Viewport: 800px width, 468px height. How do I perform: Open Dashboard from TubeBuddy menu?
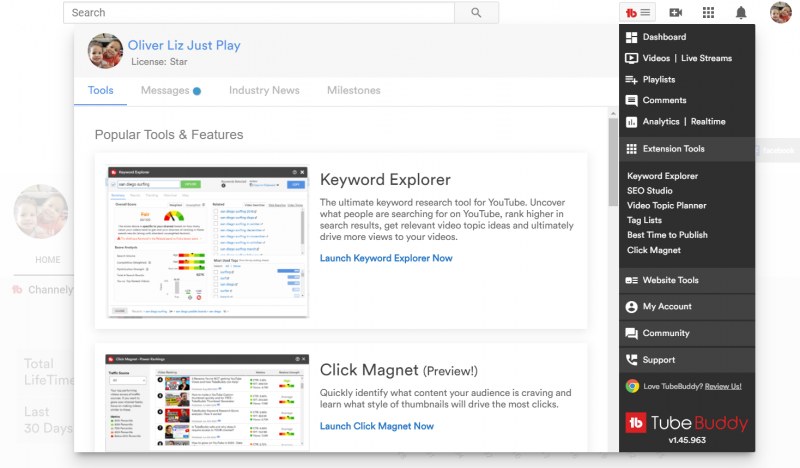click(664, 37)
